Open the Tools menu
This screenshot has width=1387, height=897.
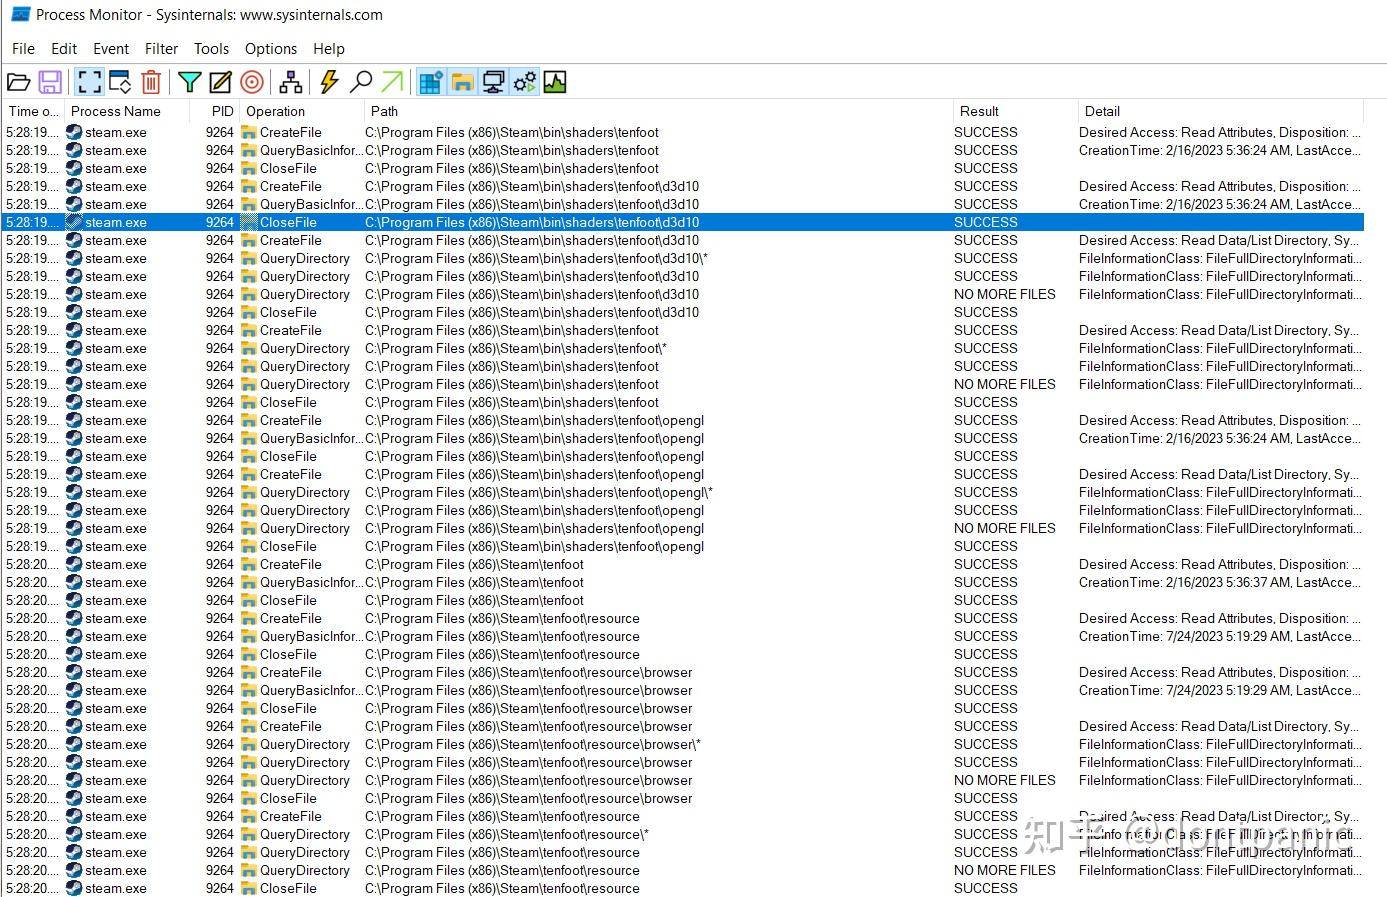coord(211,48)
